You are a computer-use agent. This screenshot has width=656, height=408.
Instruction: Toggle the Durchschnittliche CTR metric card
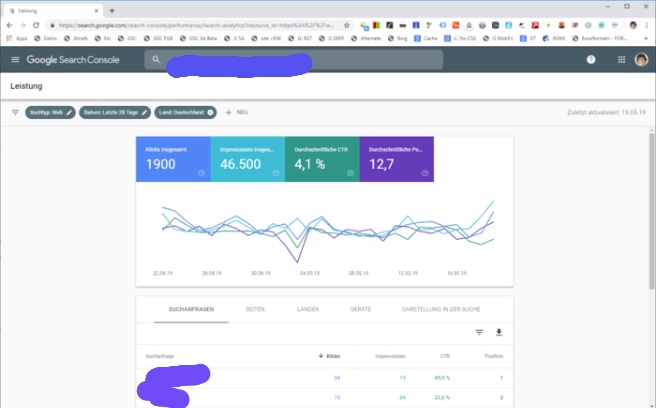coord(321,160)
